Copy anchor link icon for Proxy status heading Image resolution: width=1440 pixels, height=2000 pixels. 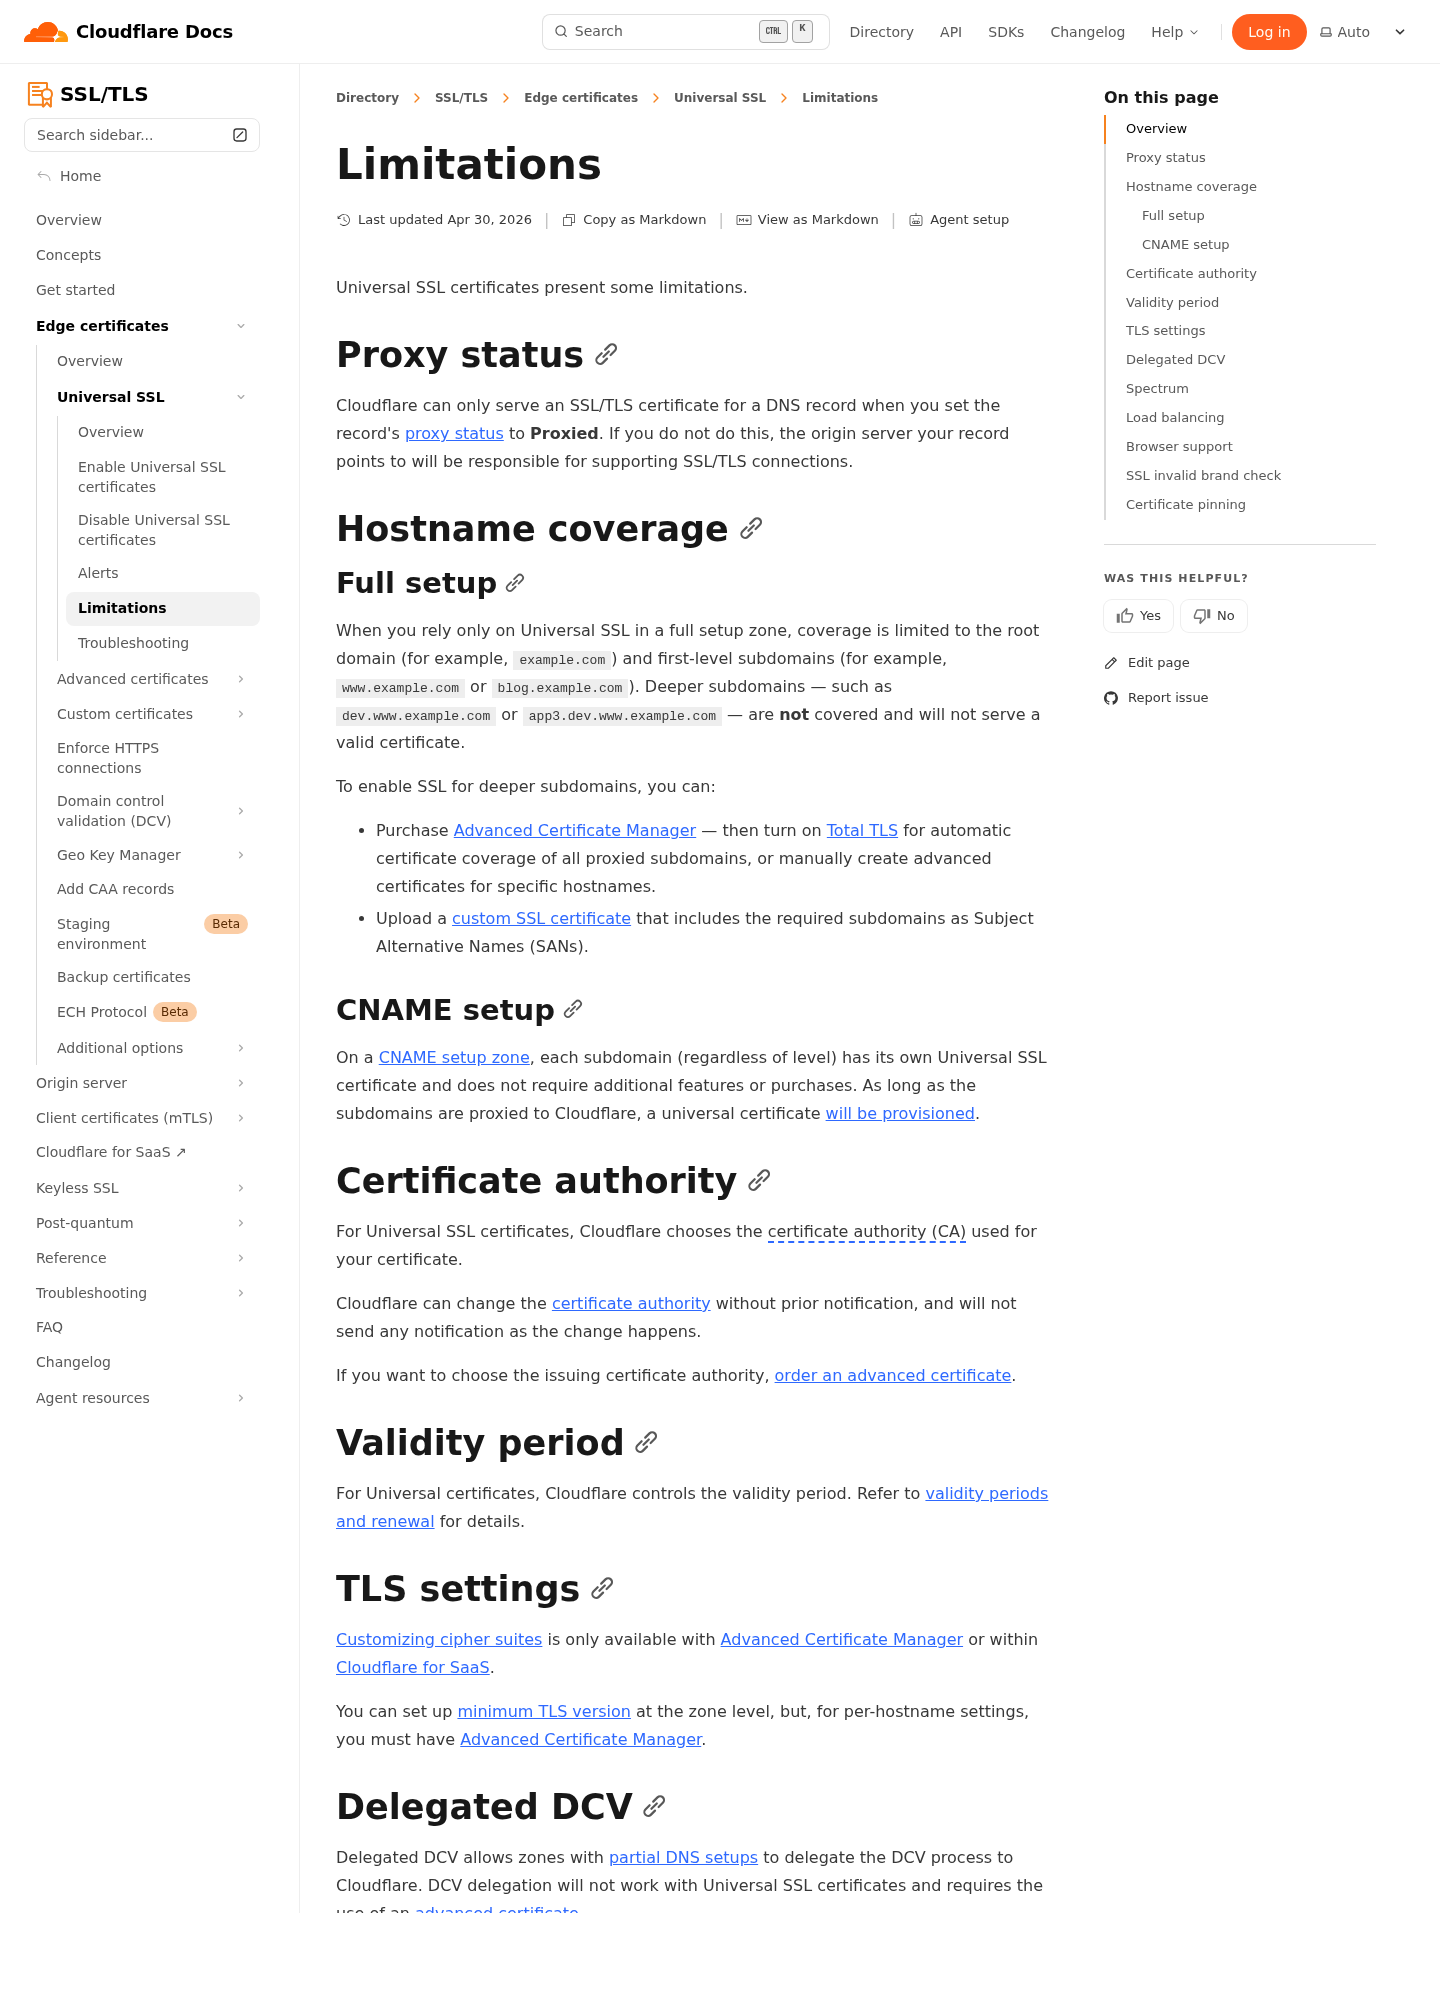(606, 354)
